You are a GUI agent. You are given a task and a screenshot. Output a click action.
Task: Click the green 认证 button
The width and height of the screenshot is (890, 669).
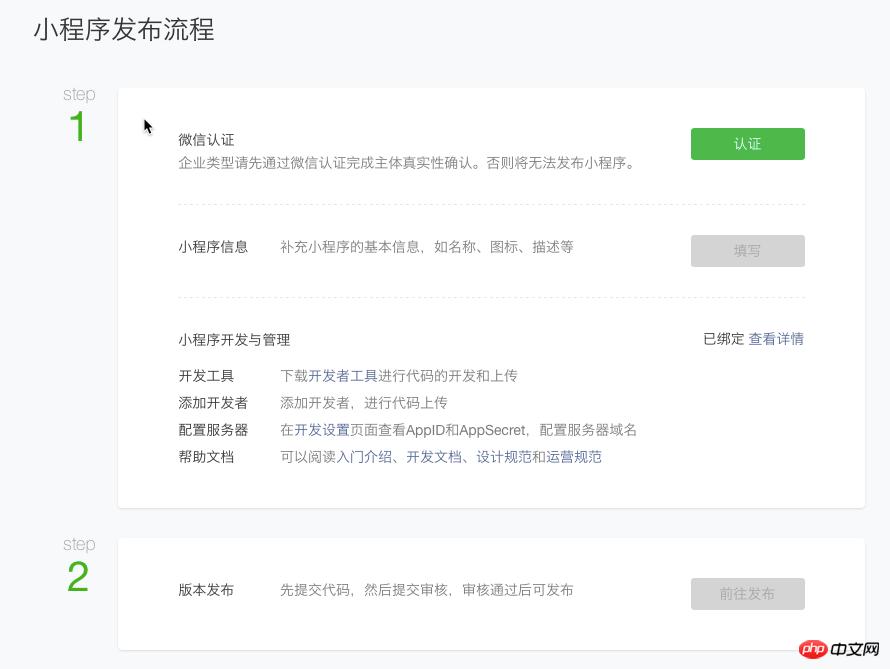click(x=747, y=144)
